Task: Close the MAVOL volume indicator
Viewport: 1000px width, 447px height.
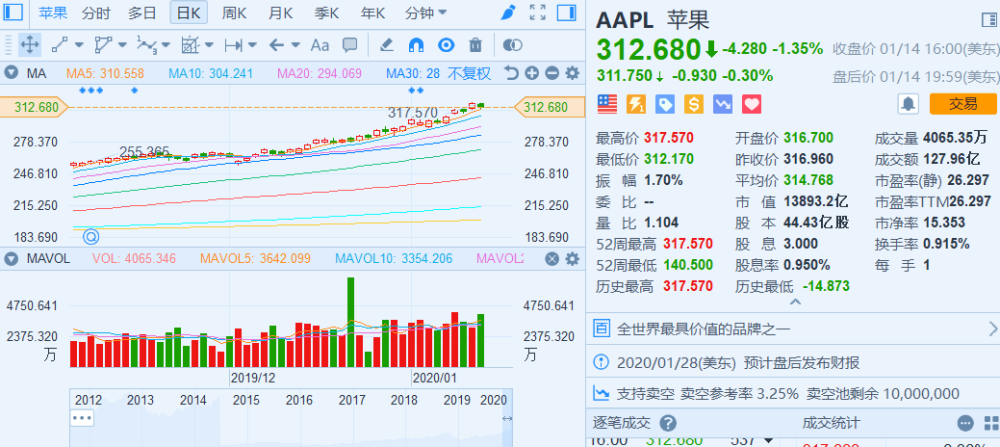Action: coord(552,258)
